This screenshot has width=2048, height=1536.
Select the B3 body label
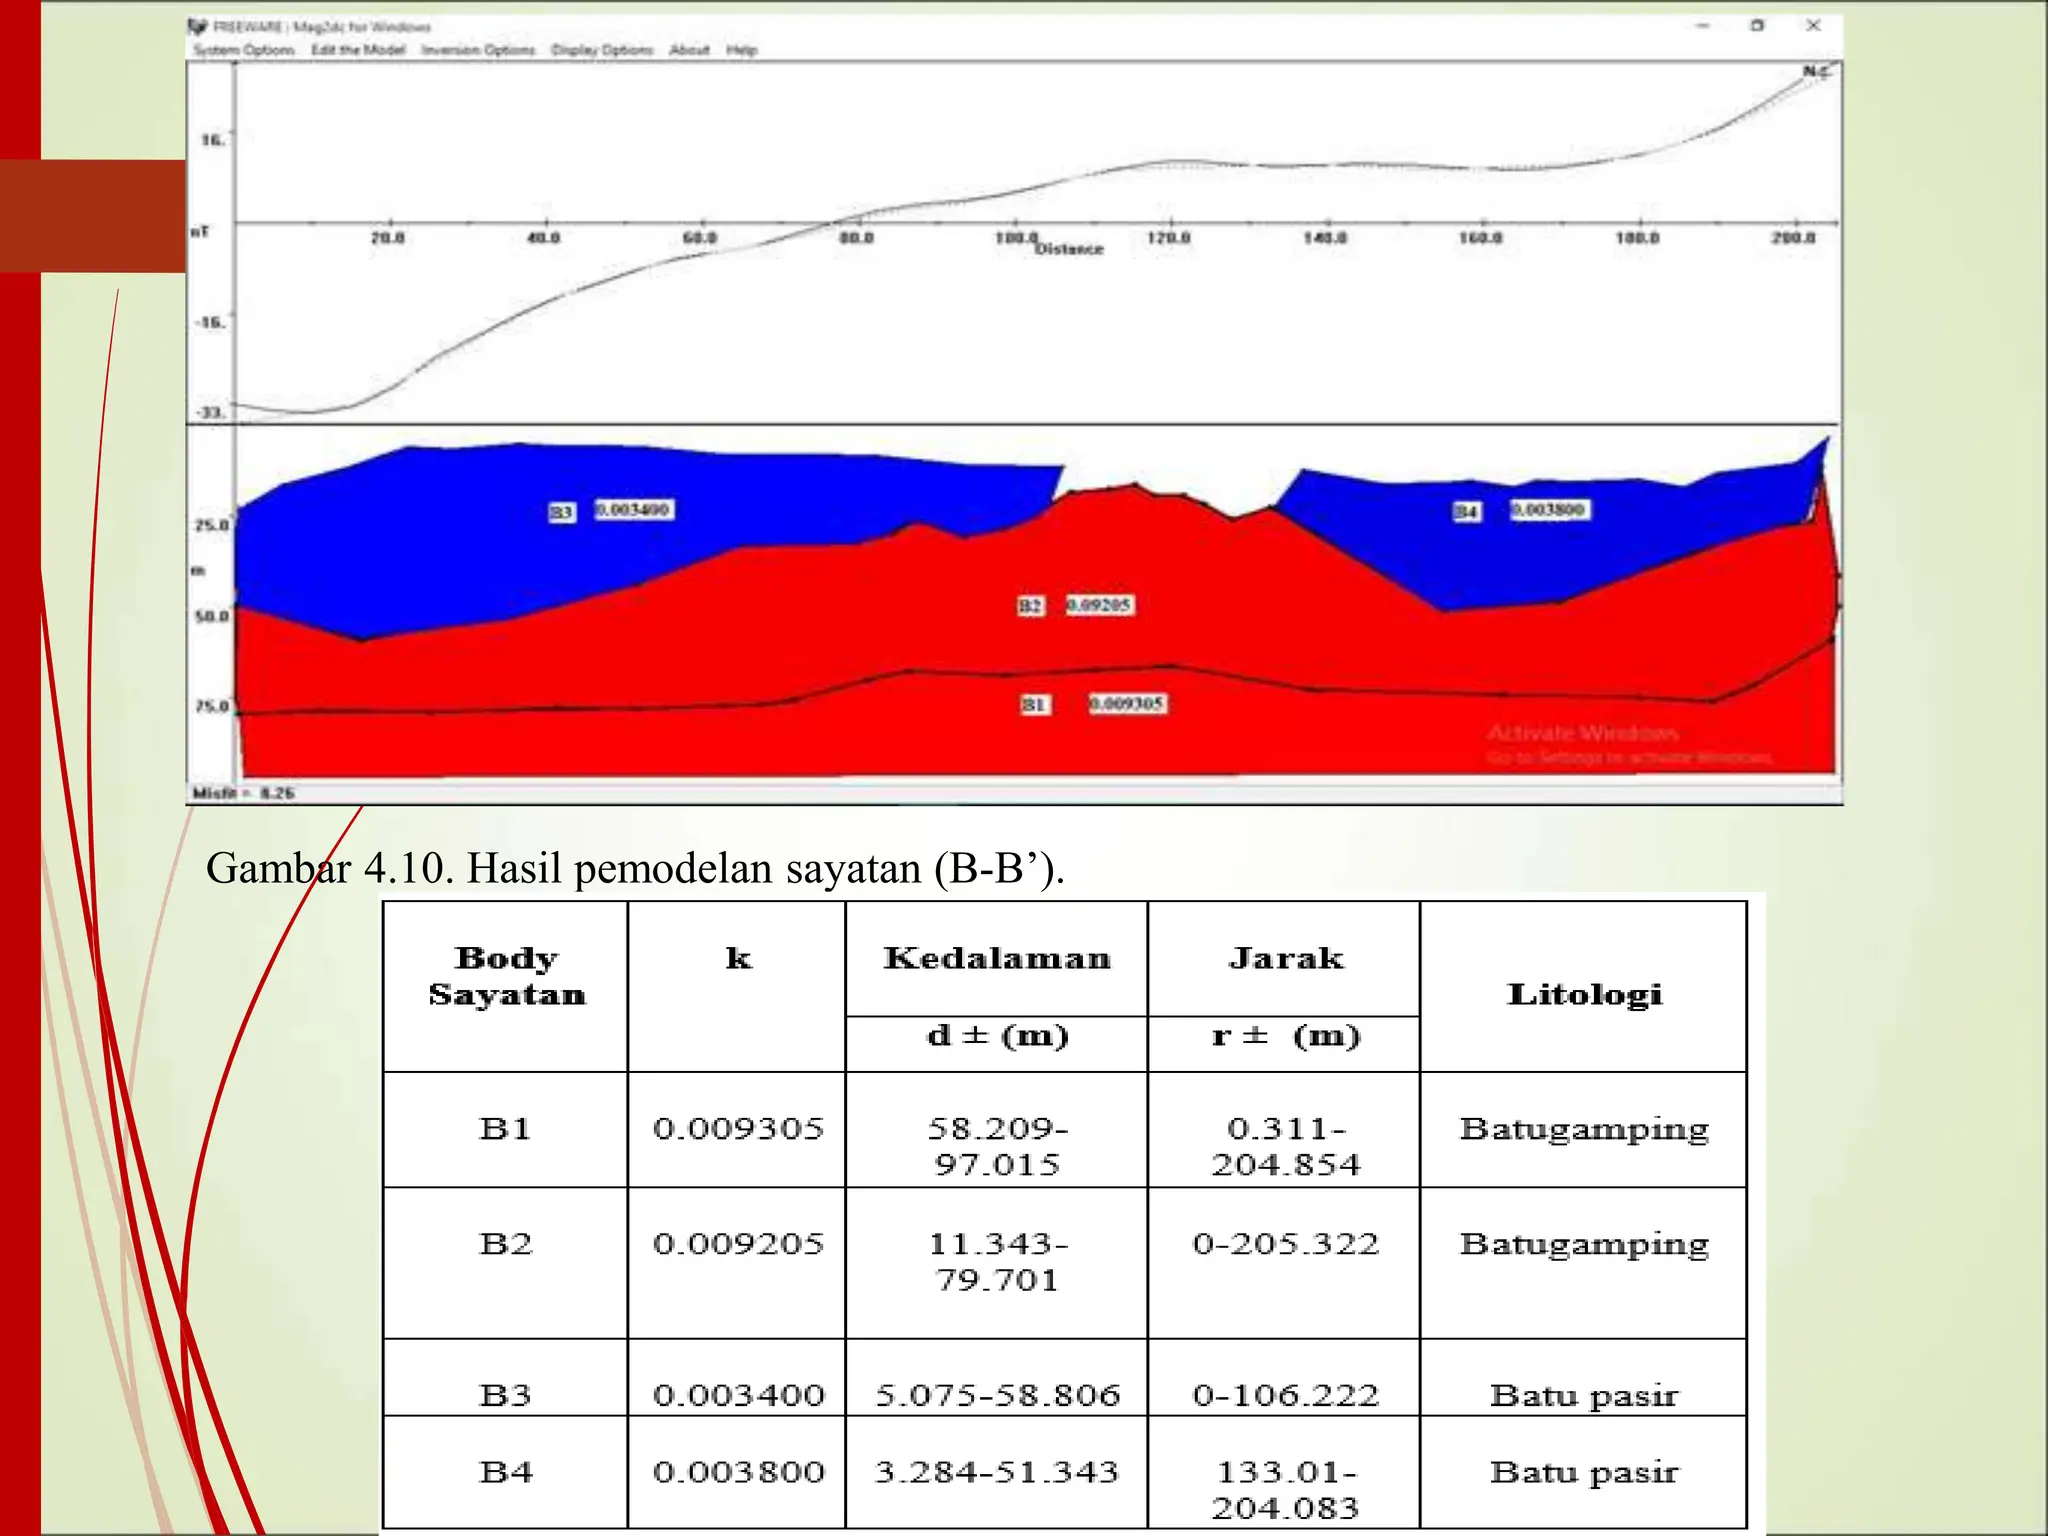[x=562, y=512]
